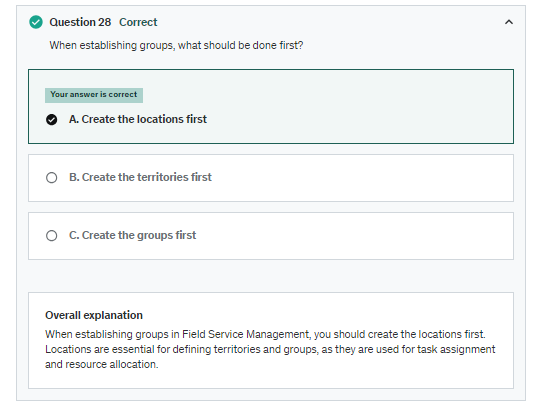This screenshot has height=402, width=552.
Task: Click the Question 28 heading
Action: pyautogui.click(x=80, y=22)
